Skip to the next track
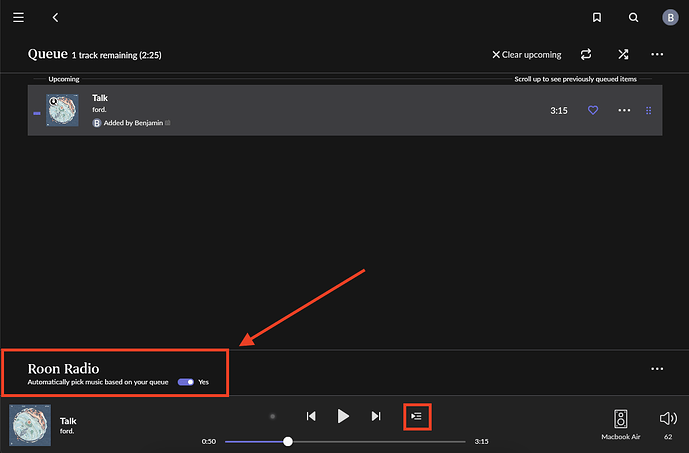The image size is (689, 453). tap(376, 416)
